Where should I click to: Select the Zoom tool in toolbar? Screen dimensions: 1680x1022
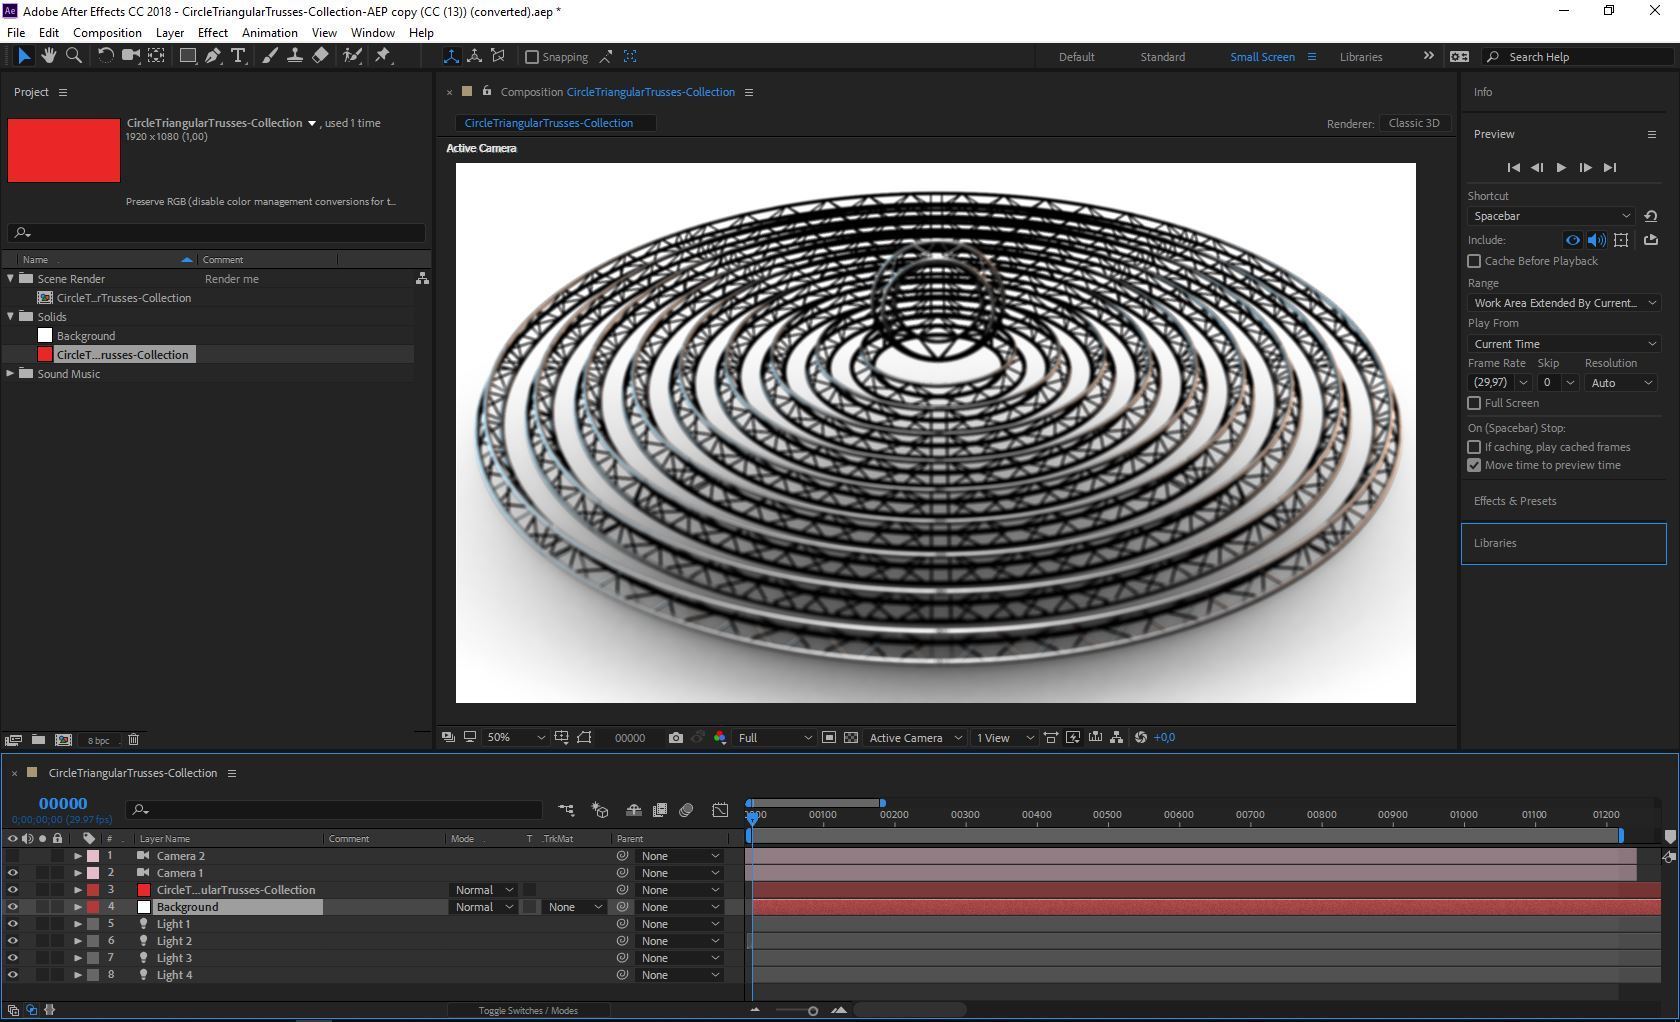coord(73,56)
